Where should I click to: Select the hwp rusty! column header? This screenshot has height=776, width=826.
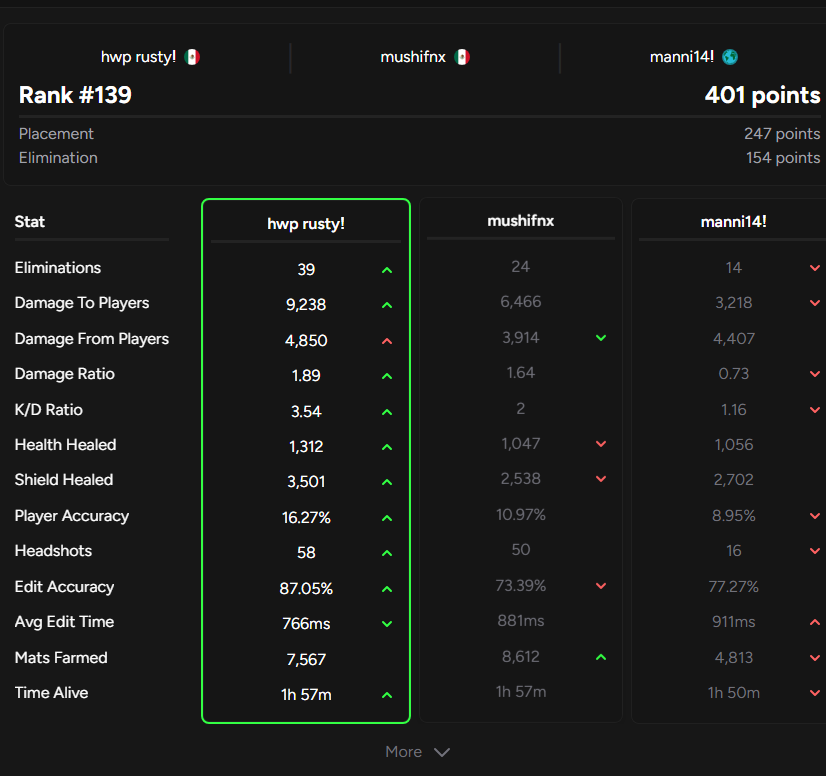pyautogui.click(x=306, y=223)
